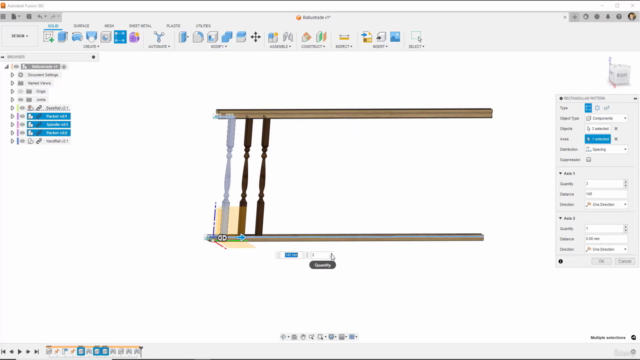Click the ViewCube RIGHT face
This screenshot has height=360, width=640.
tap(622, 75)
